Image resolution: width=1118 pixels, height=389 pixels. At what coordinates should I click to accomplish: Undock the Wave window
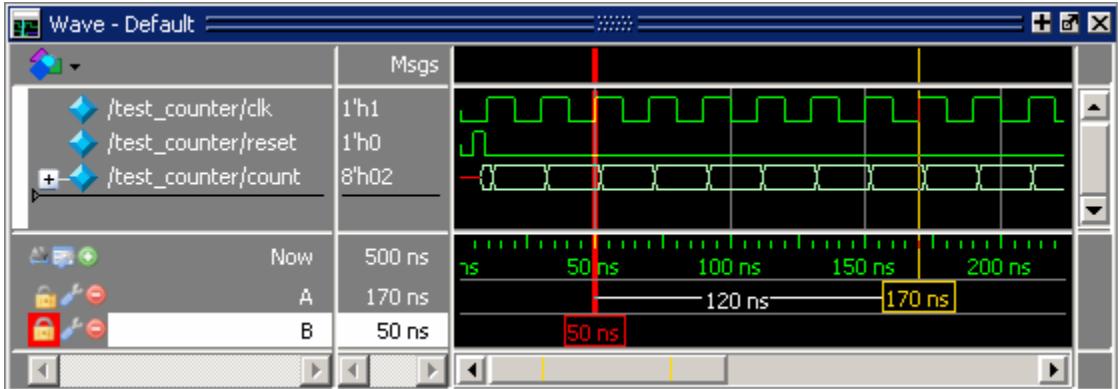point(1070,24)
